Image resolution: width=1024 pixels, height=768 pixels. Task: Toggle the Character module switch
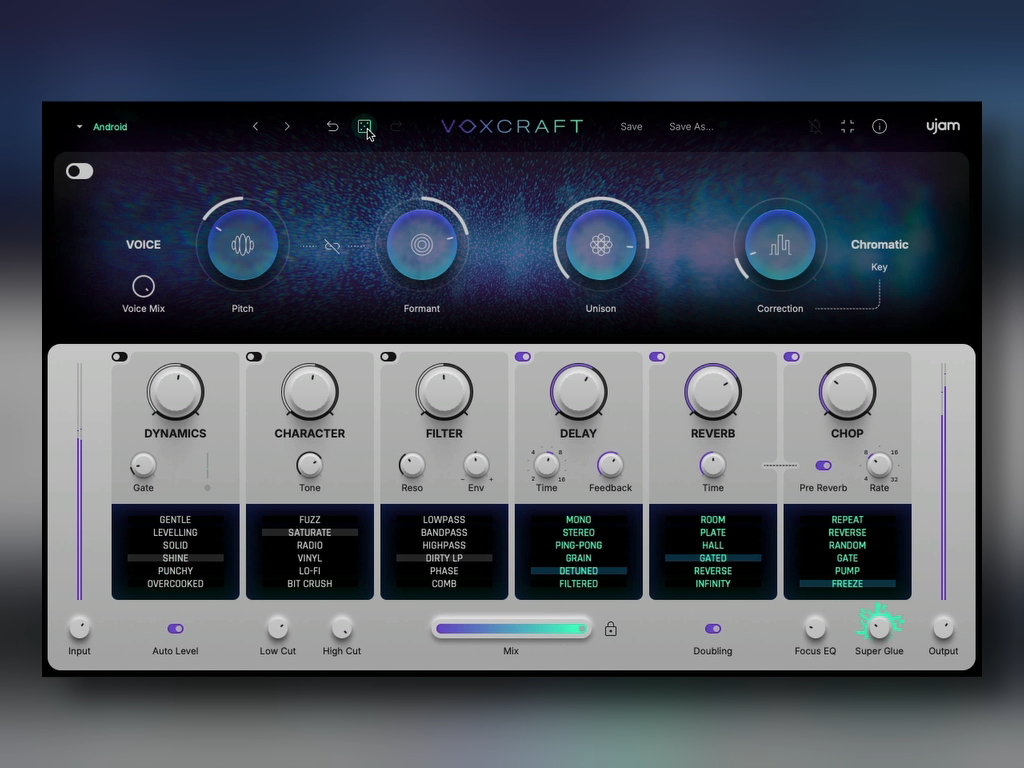point(254,357)
